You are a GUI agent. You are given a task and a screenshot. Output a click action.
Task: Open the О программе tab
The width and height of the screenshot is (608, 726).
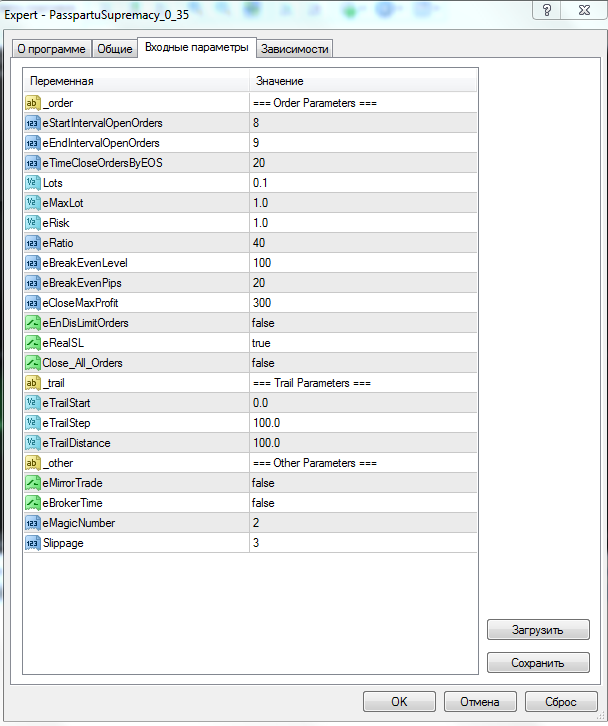pos(51,49)
